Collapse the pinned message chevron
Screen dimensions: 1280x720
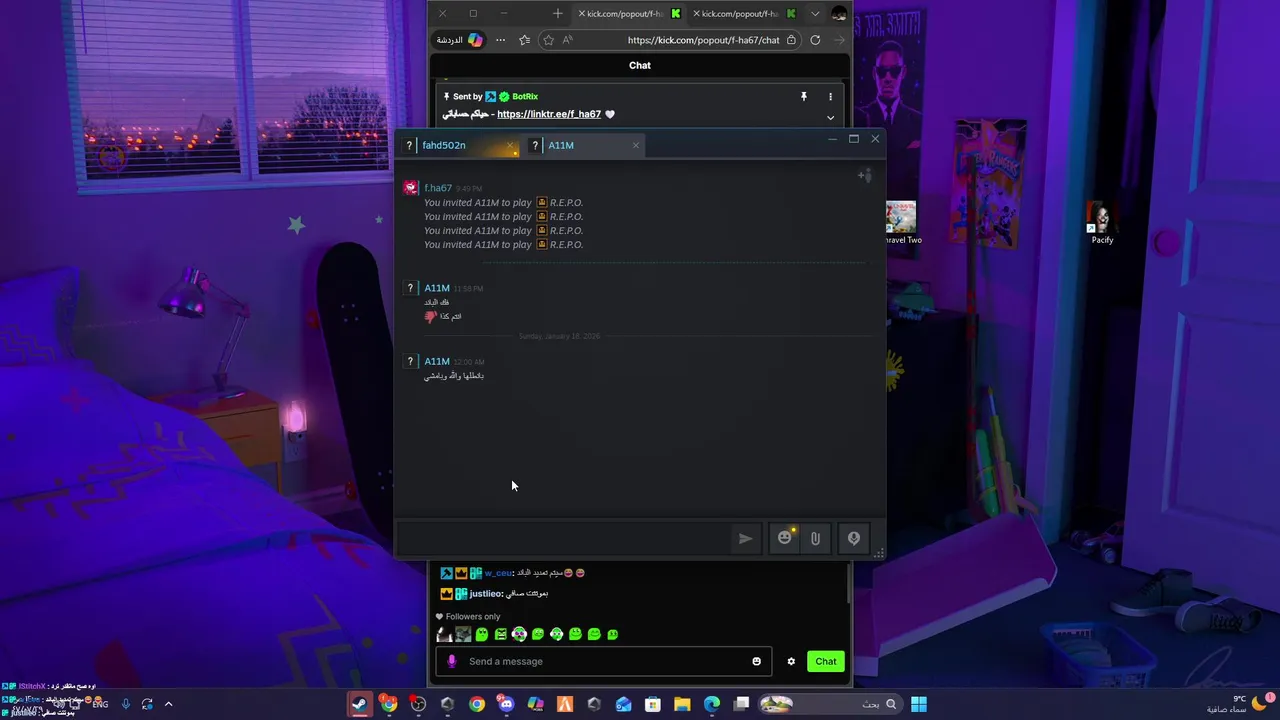pos(830,117)
